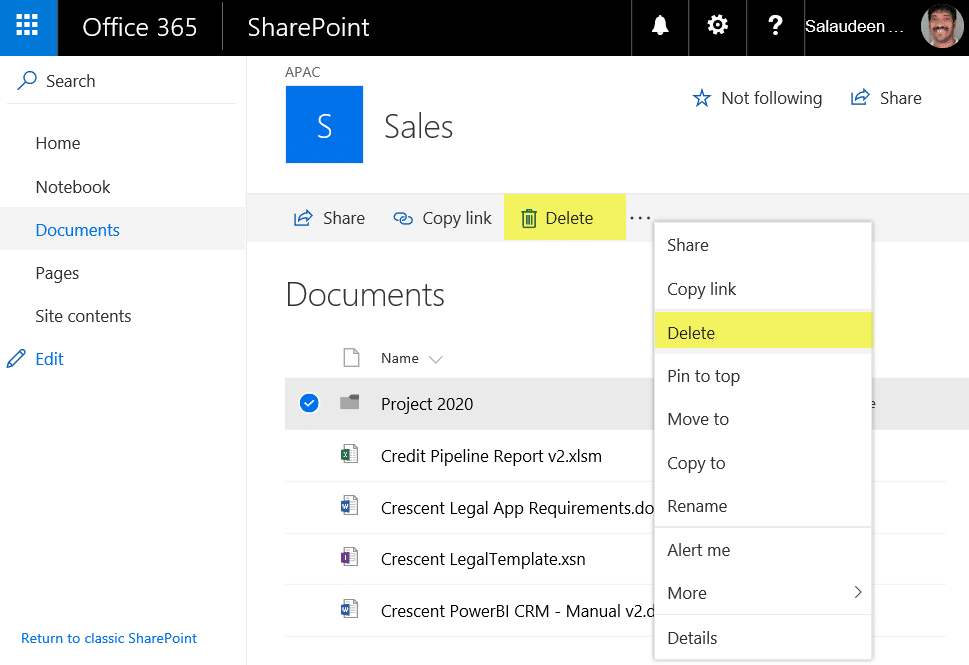
Task: Open the Name column sort dropdown
Action: (434, 358)
